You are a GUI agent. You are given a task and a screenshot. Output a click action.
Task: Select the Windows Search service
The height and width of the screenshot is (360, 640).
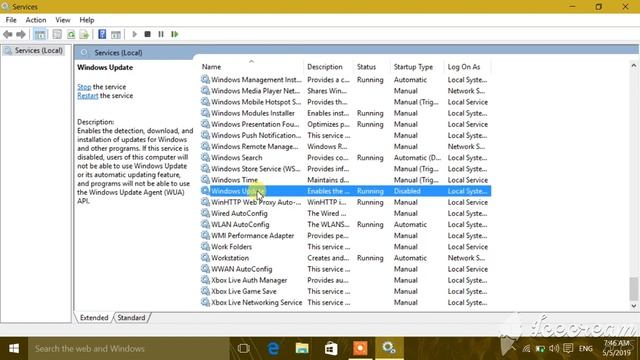tap(346, 158)
